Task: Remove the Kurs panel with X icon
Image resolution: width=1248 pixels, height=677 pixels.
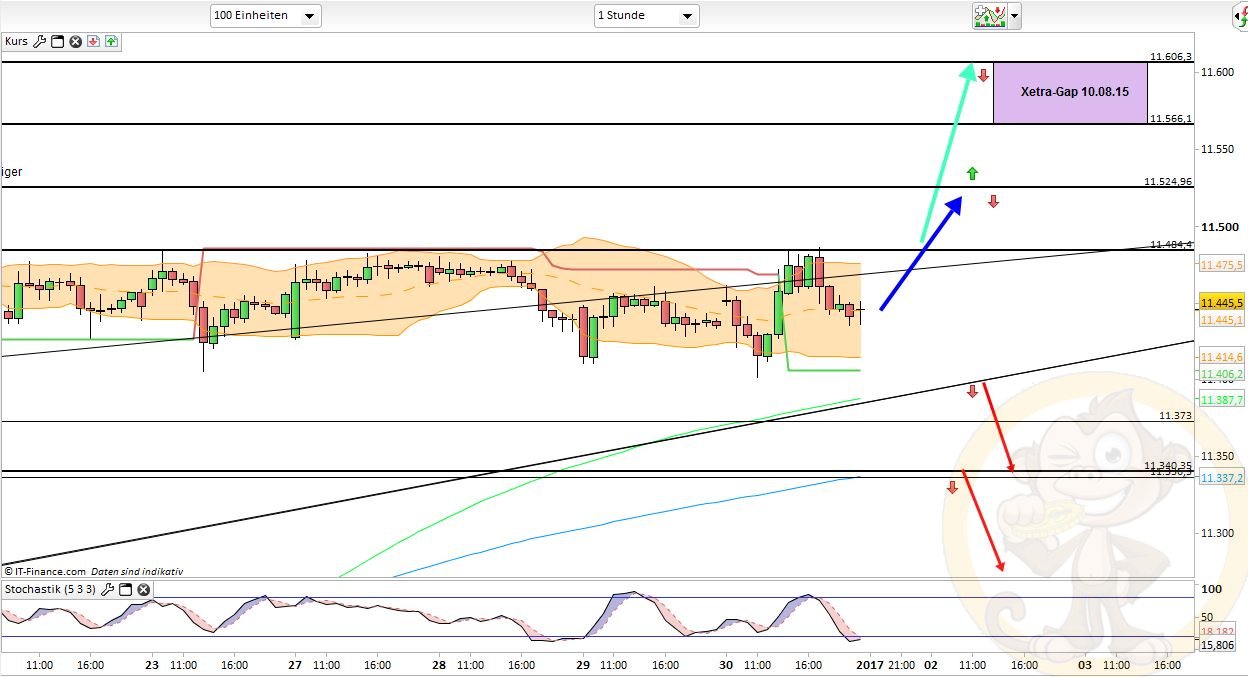Action: 75,42
